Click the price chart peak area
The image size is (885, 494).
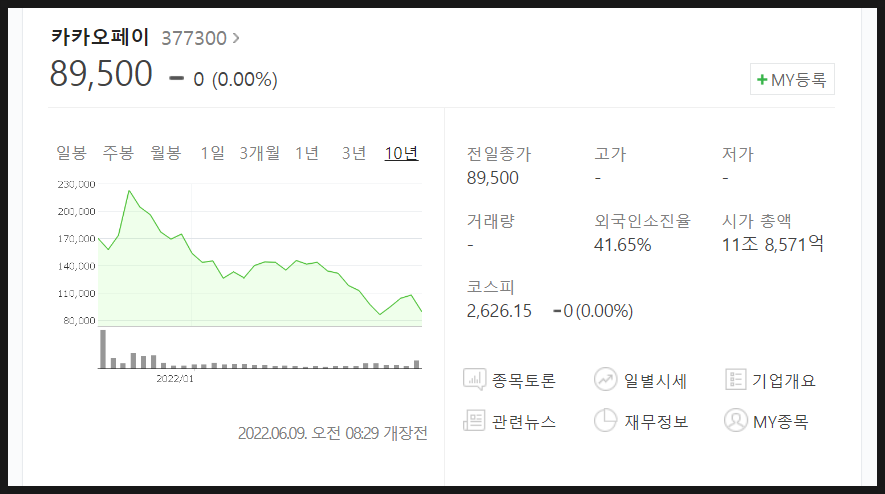[x=129, y=192]
